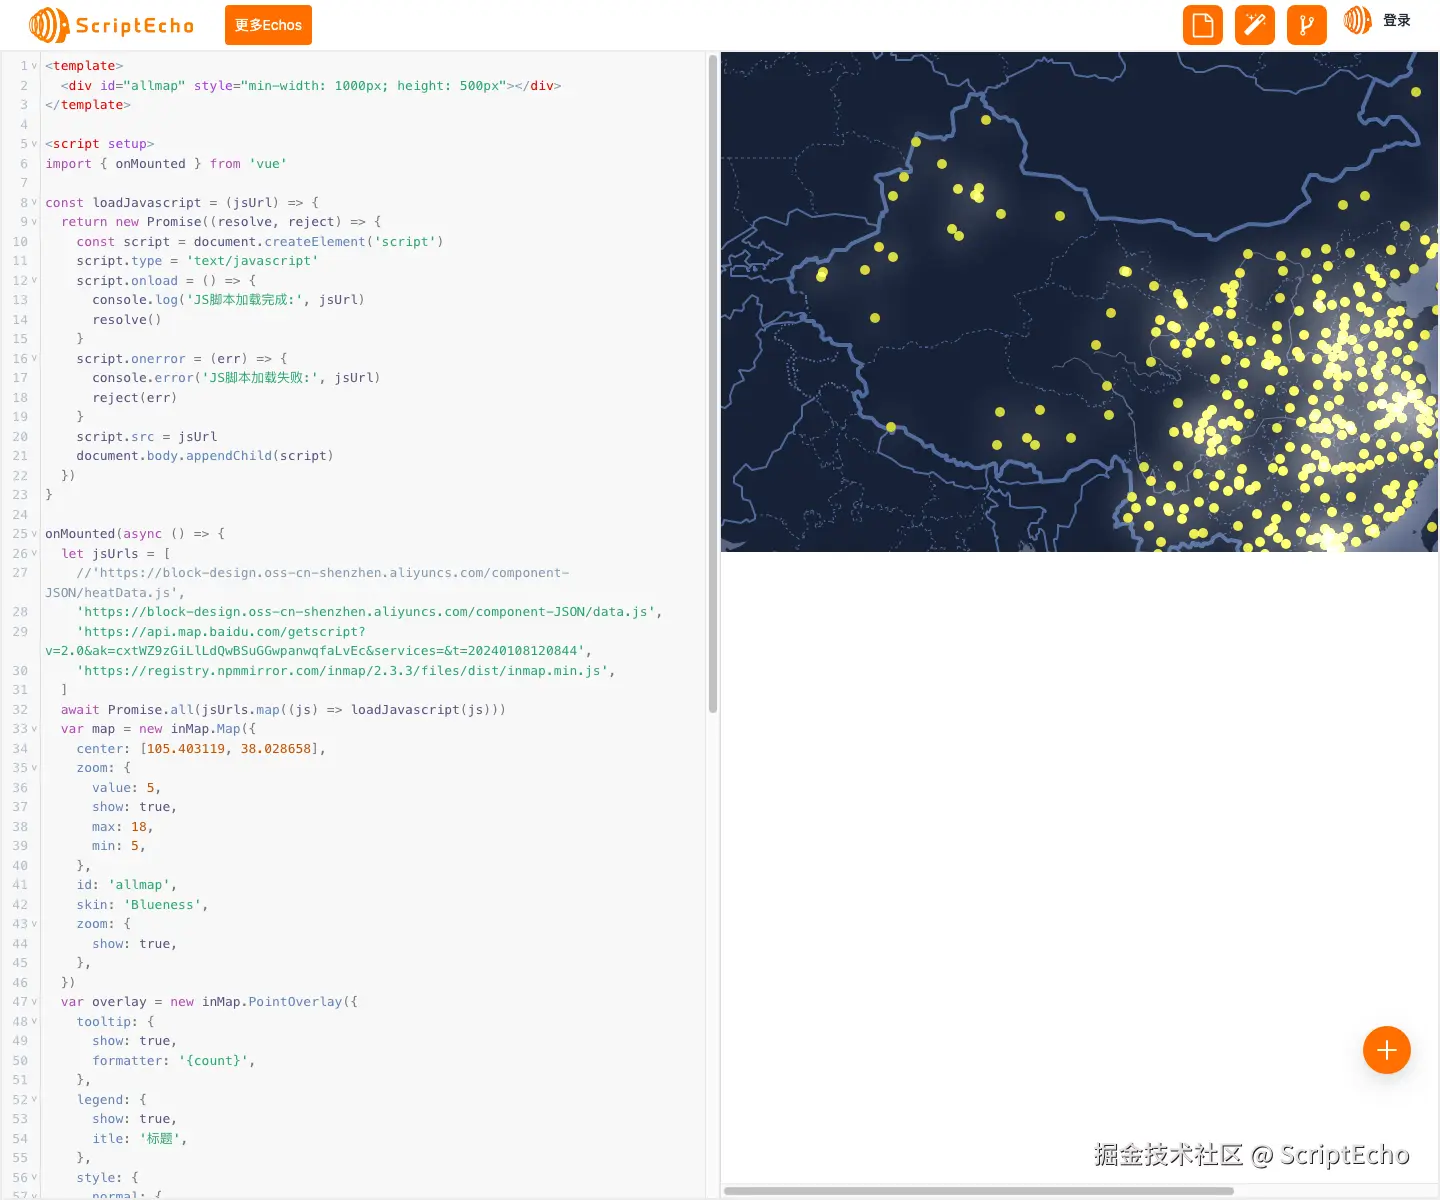Fold the PointOverlay block at line 47

point(34,1002)
